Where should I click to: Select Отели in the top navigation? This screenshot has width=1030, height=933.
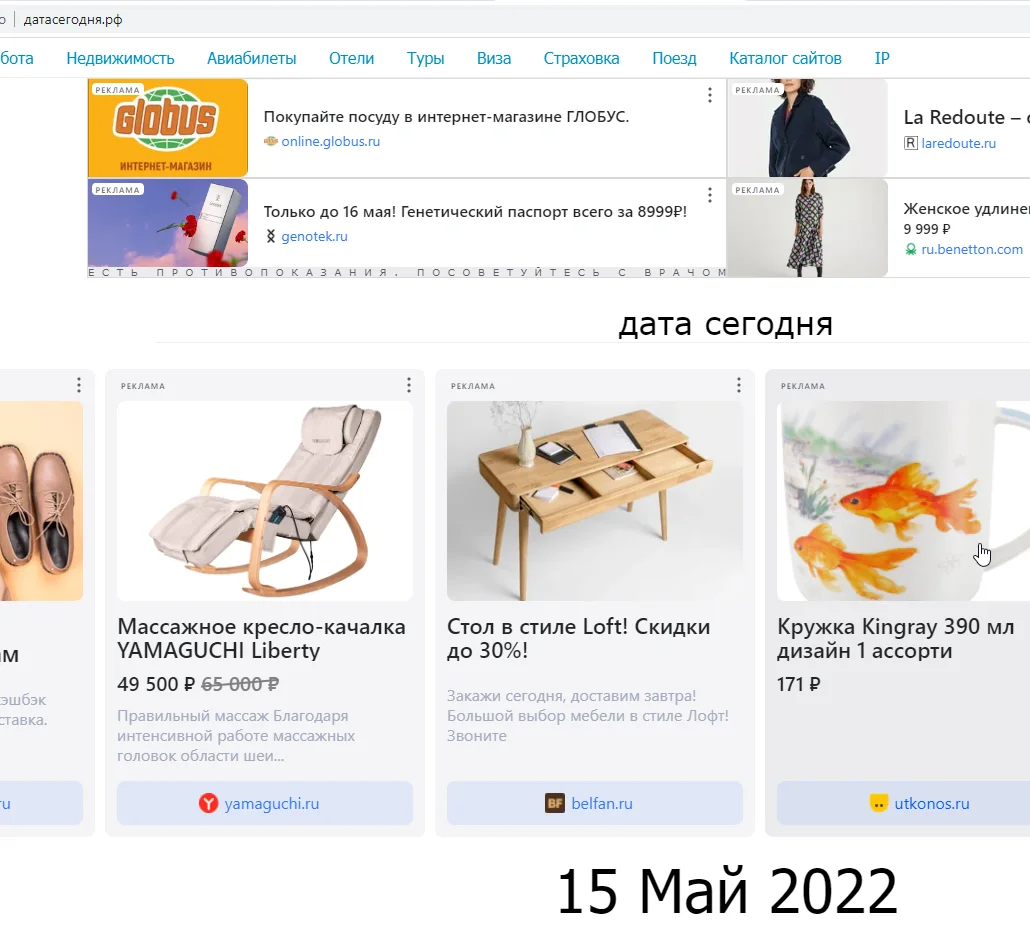point(351,58)
